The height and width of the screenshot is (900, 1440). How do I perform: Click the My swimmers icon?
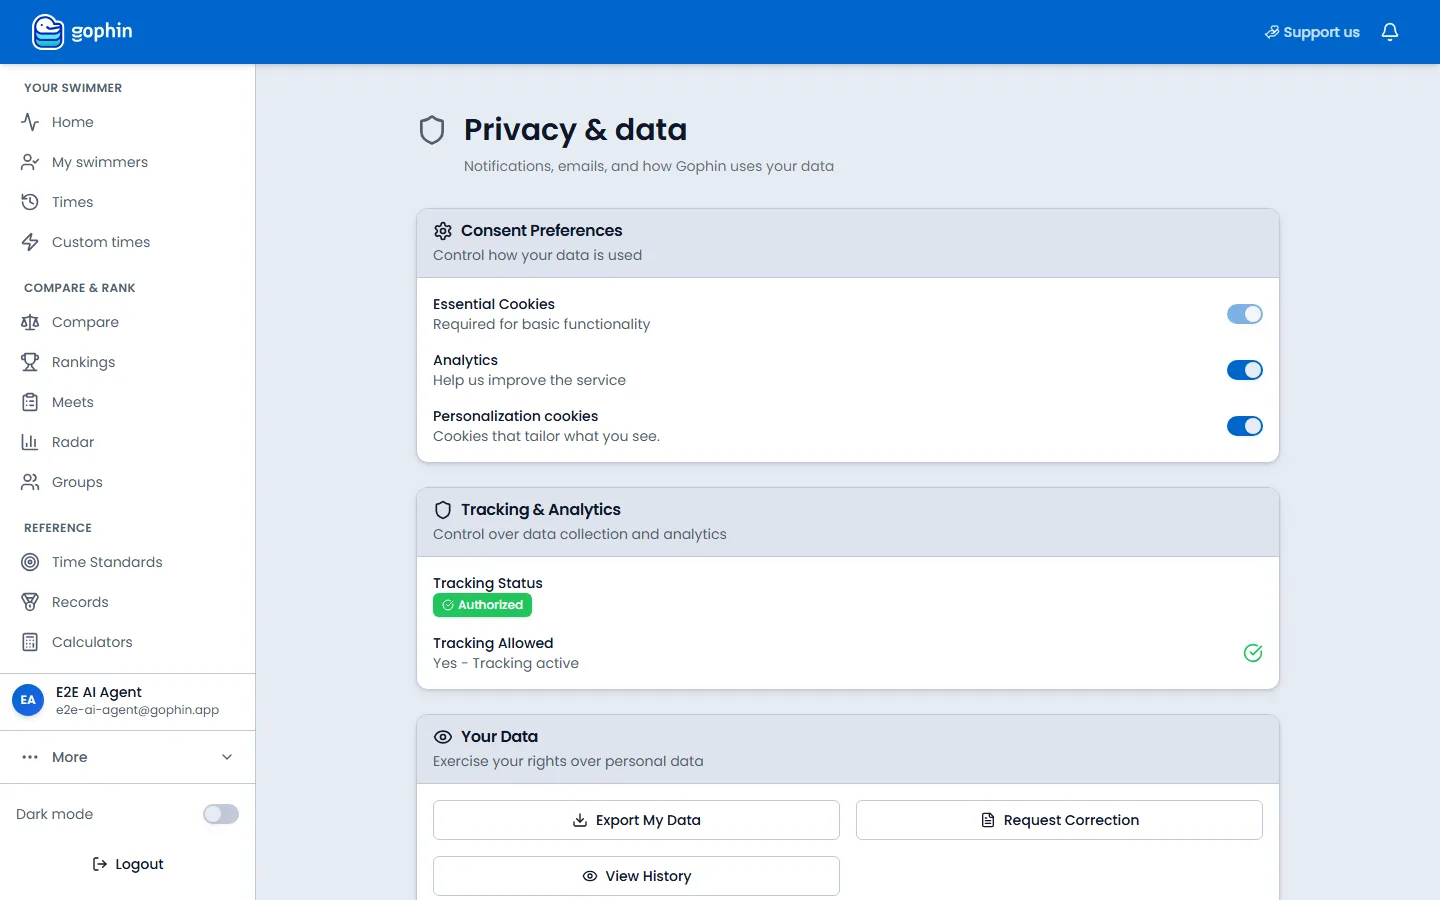[30, 162]
